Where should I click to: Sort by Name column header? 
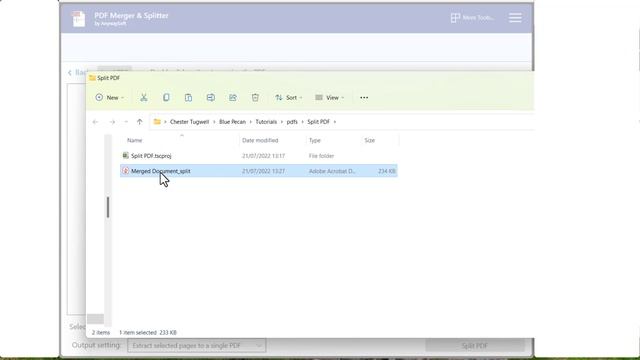(135, 140)
